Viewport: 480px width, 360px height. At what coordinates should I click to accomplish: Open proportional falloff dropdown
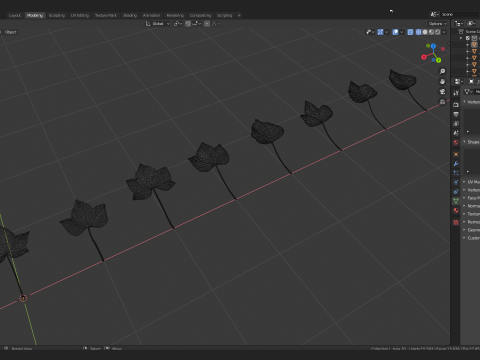[216, 24]
